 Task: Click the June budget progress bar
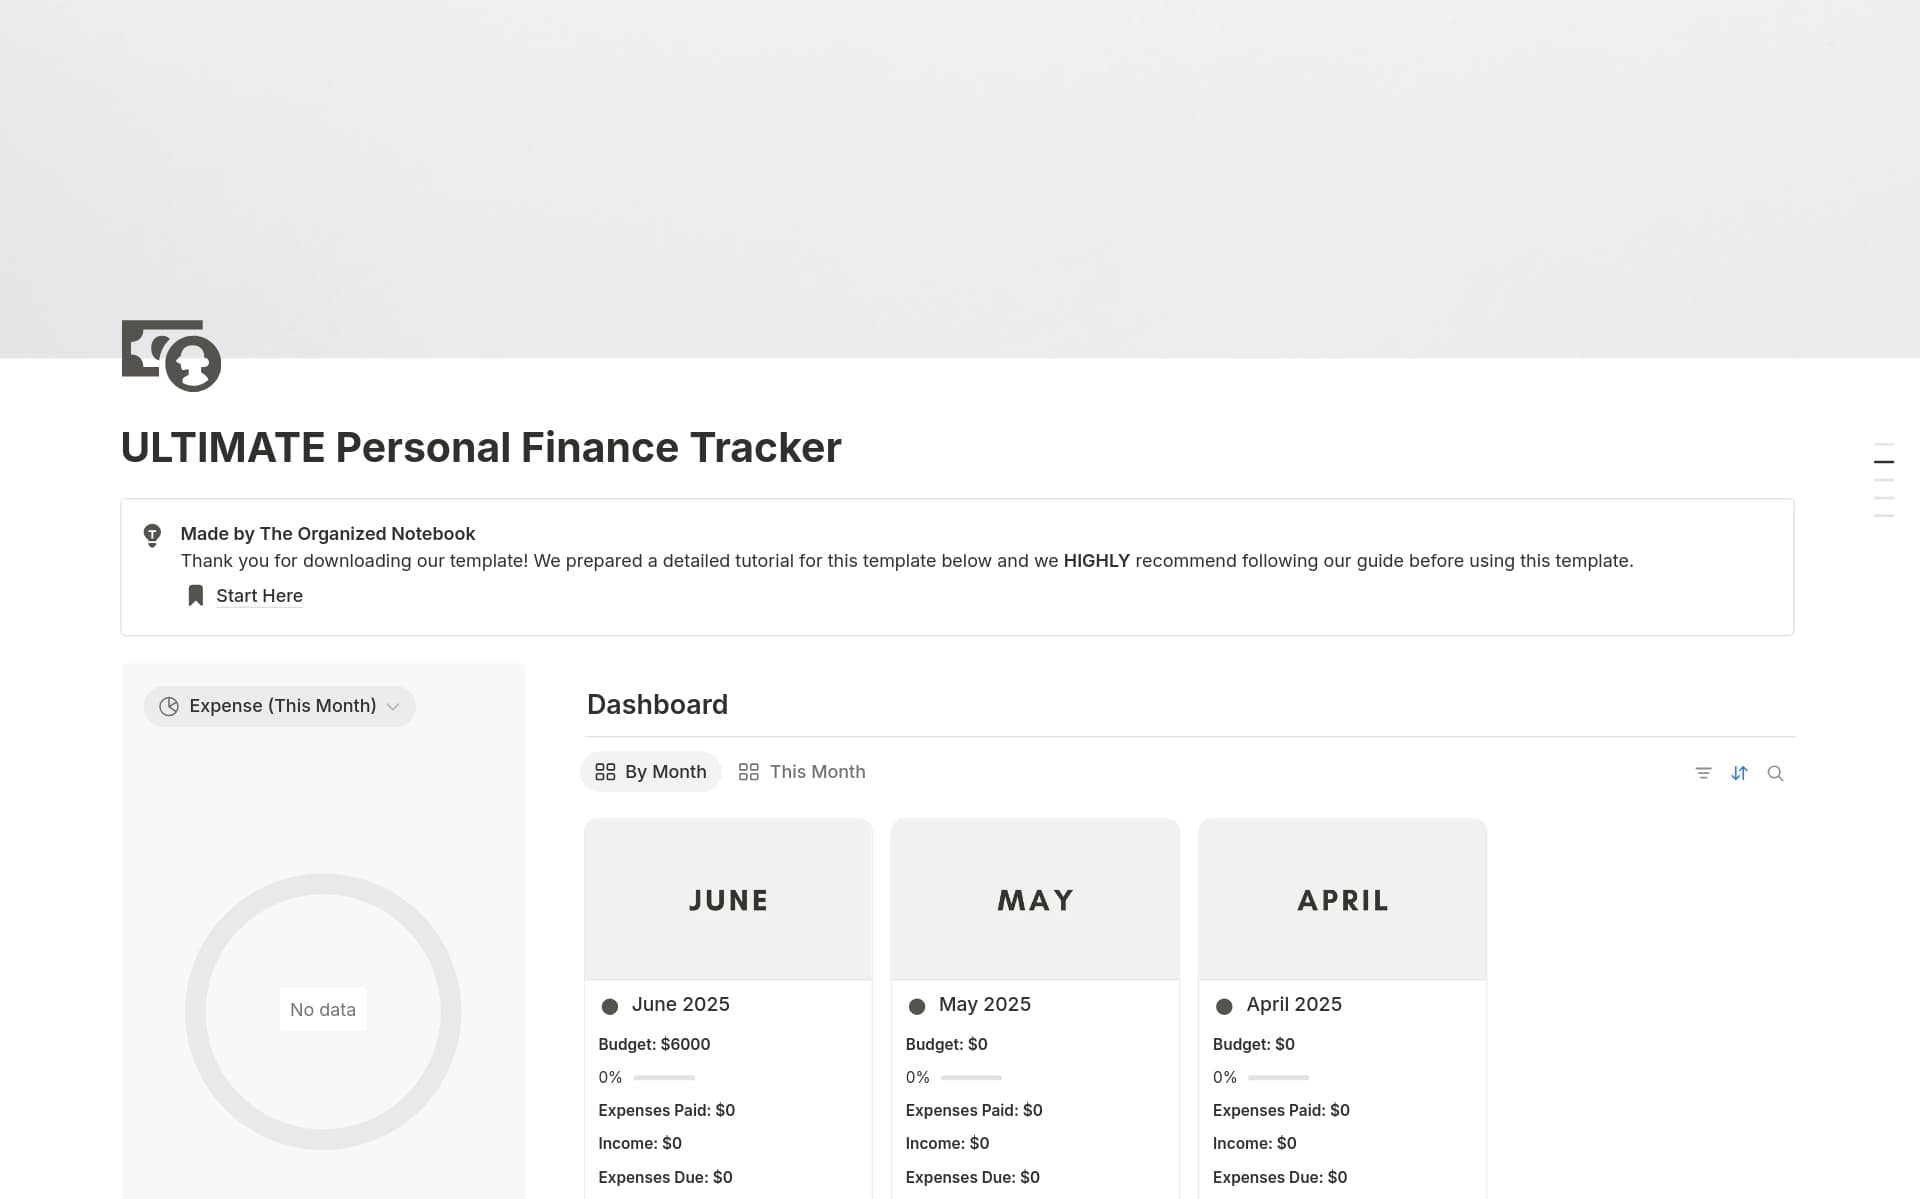pyautogui.click(x=664, y=1078)
